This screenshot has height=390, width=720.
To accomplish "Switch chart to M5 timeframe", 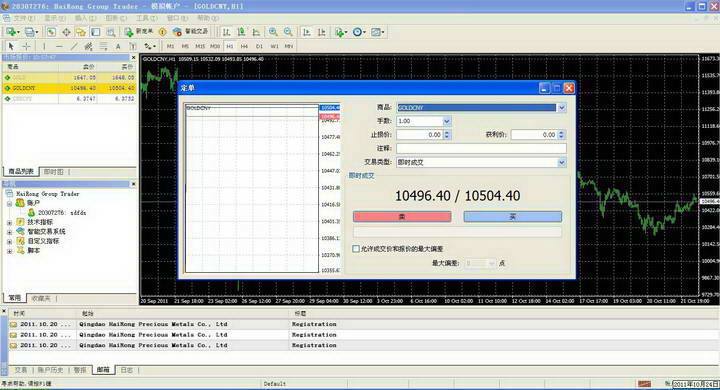I will click(185, 46).
